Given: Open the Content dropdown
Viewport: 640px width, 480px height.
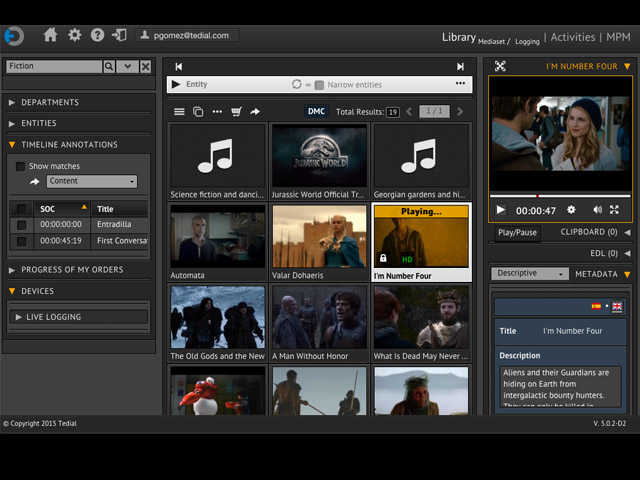Looking at the screenshot, I should click(x=92, y=181).
